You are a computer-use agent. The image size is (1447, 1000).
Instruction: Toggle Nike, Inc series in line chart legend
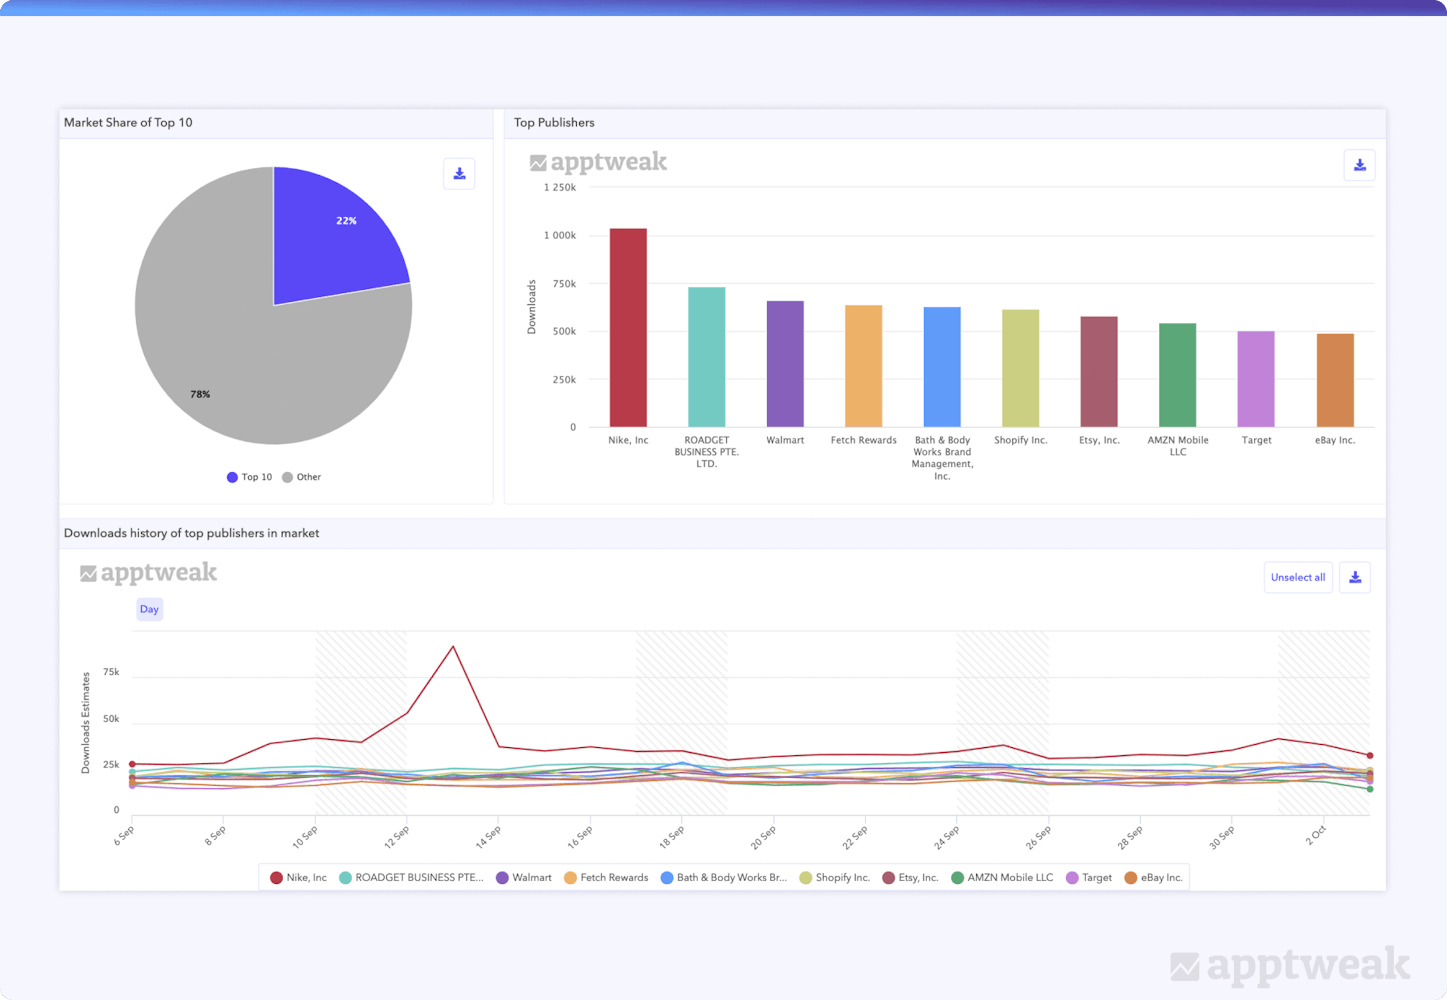point(298,878)
